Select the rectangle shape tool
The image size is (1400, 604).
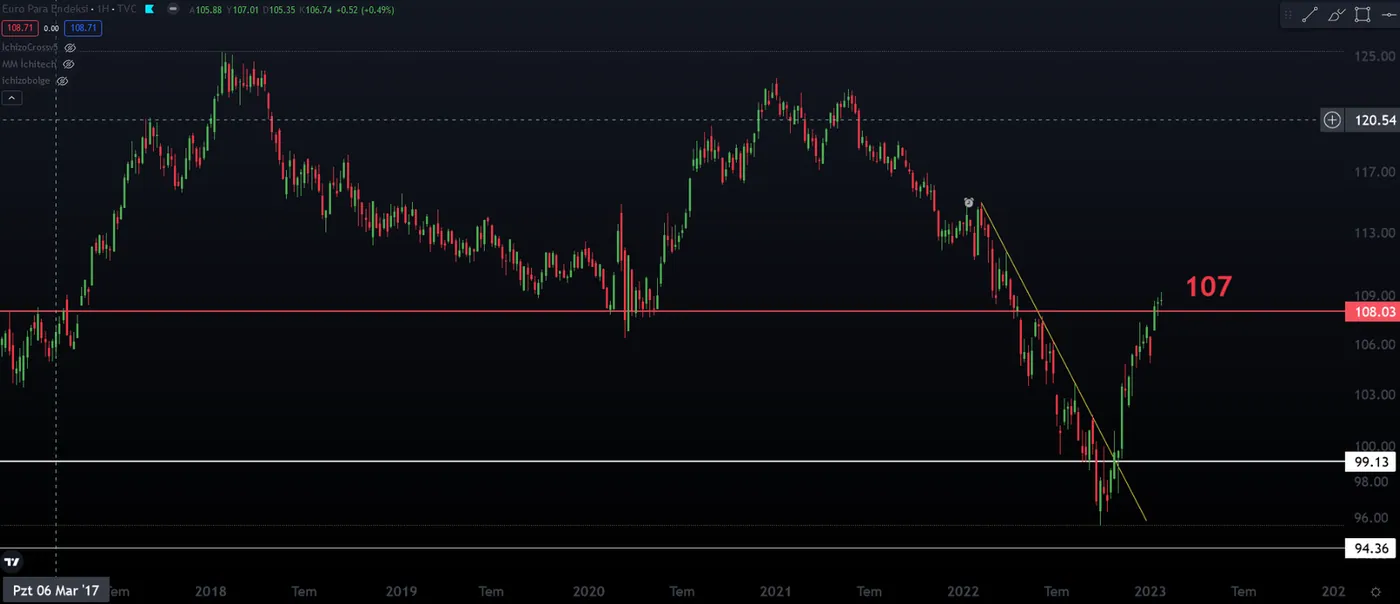[1362, 14]
